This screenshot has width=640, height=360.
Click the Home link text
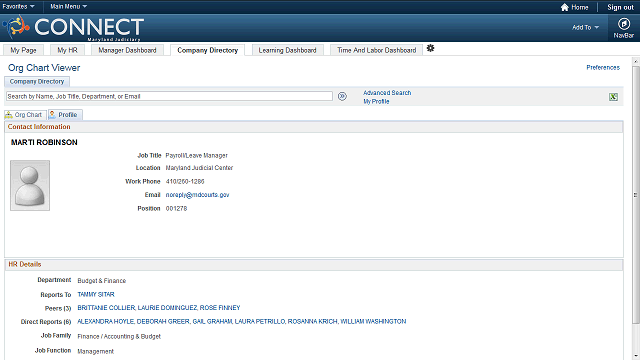580,7
